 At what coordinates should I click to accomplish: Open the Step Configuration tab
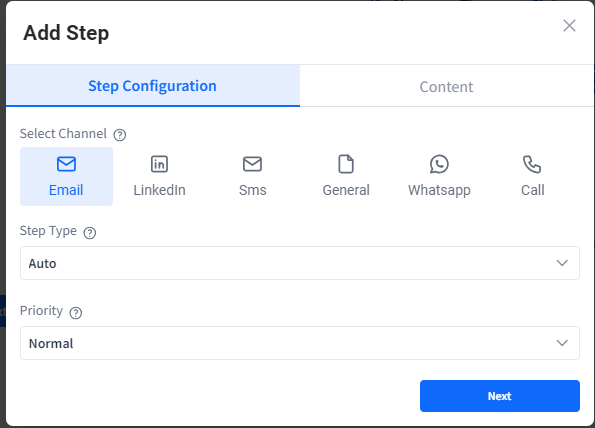coord(153,86)
